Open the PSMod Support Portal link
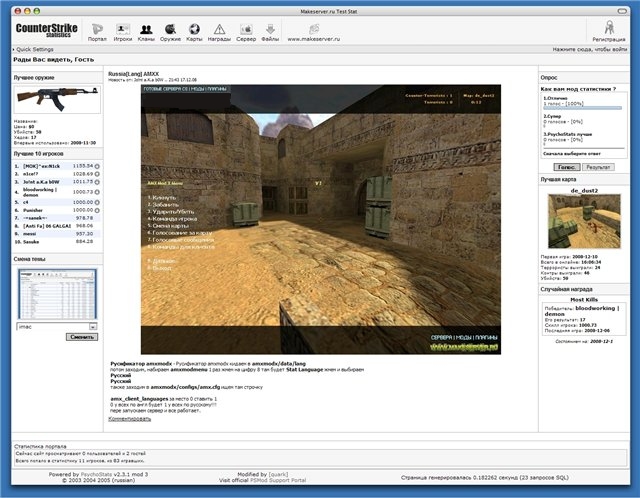The width and height of the screenshot is (640, 498). click(278, 480)
